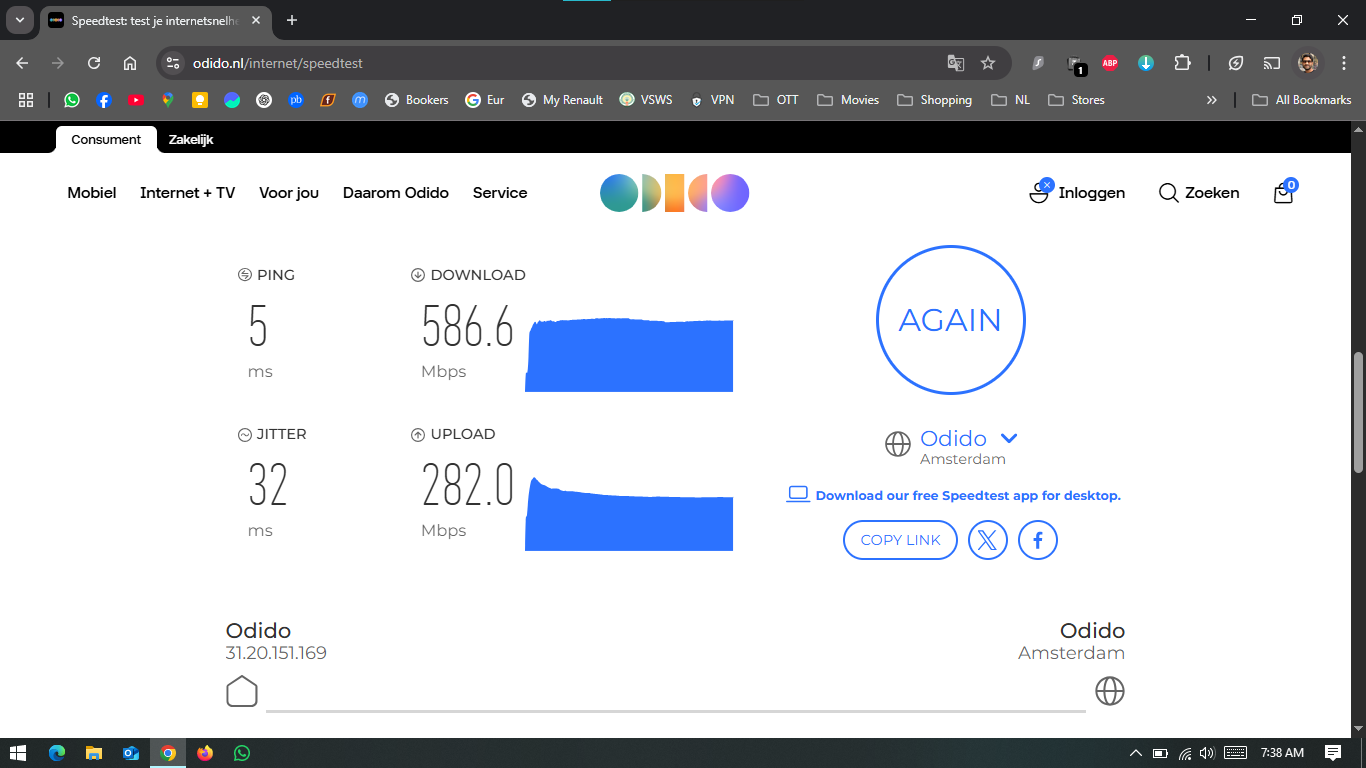This screenshot has width=1366, height=768.
Task: Open the blue download arrow extension
Action: click(1146, 63)
